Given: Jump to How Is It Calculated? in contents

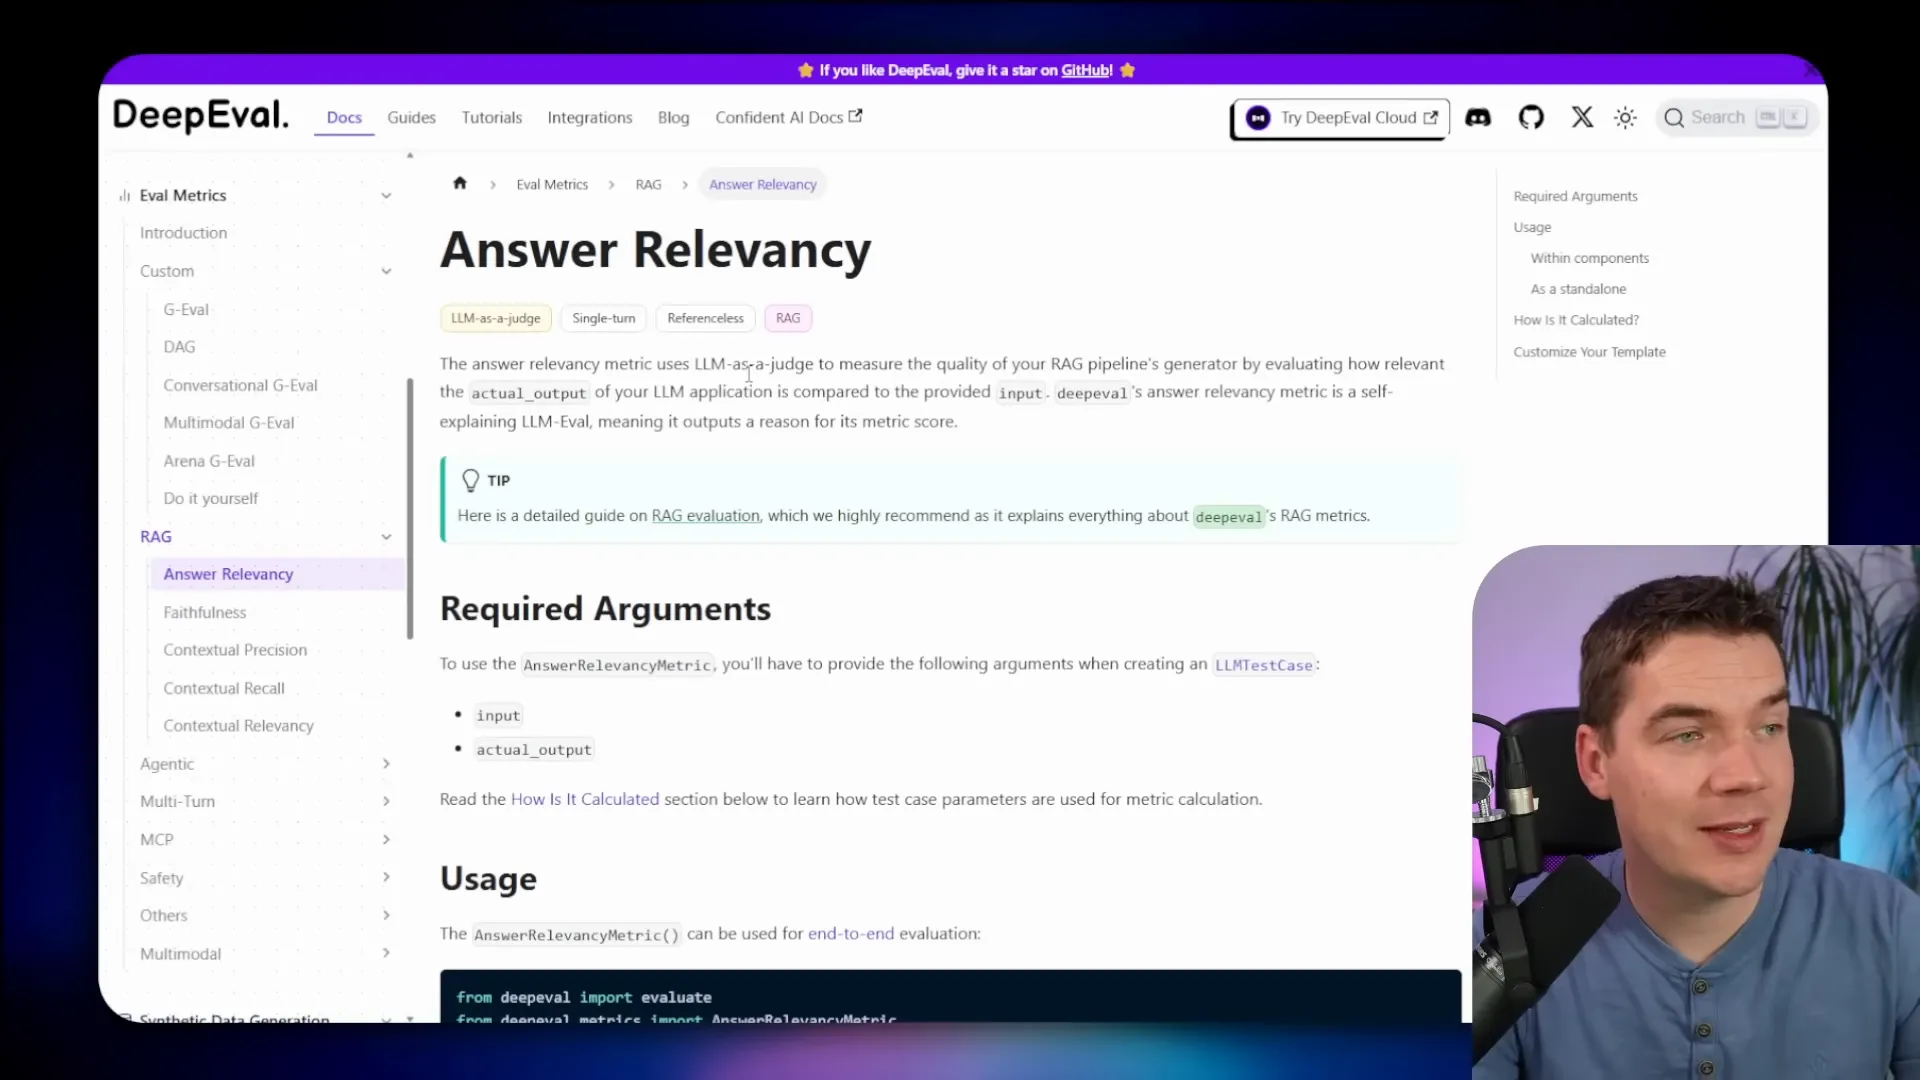Looking at the screenshot, I should coord(1576,321).
